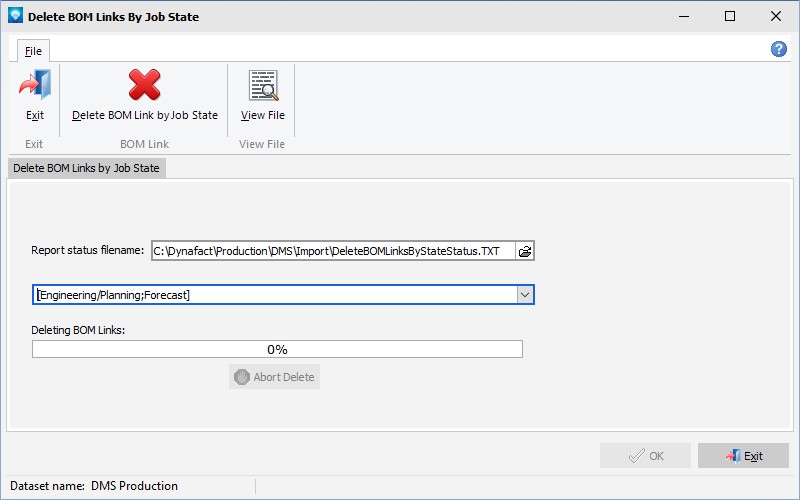Click the Delete BOM Link by Job State label
The width and height of the screenshot is (800, 500).
[x=145, y=115]
